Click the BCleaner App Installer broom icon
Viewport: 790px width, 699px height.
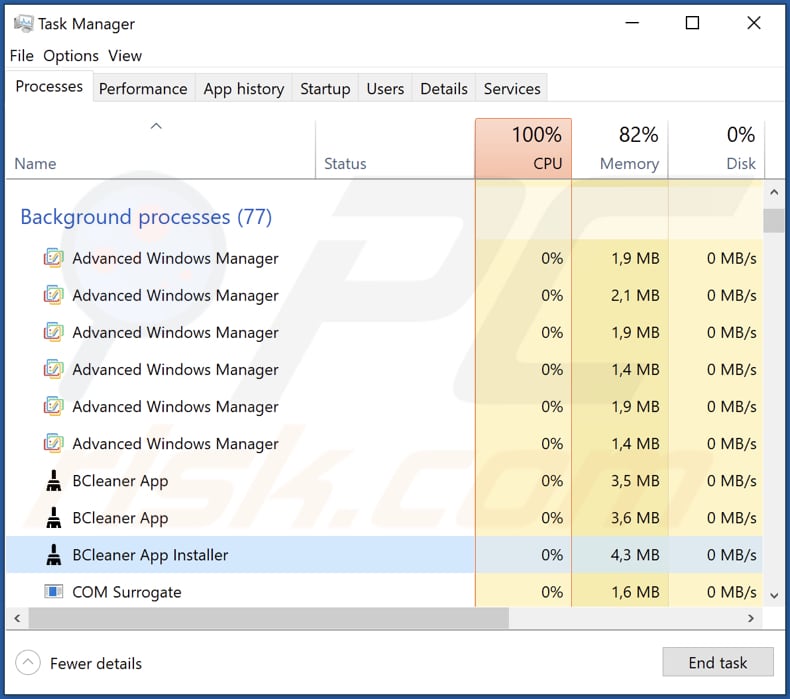point(53,555)
